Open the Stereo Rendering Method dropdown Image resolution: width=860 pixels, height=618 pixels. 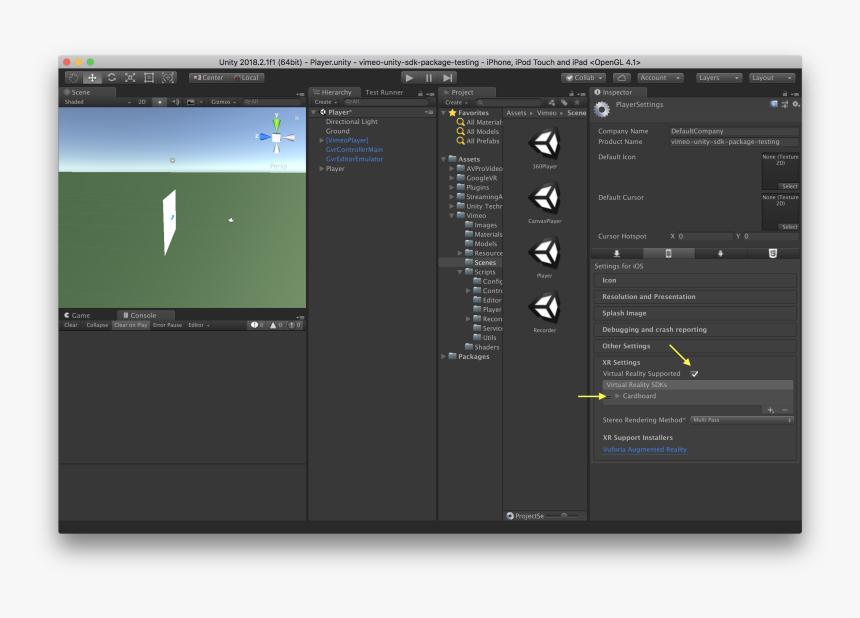(741, 420)
